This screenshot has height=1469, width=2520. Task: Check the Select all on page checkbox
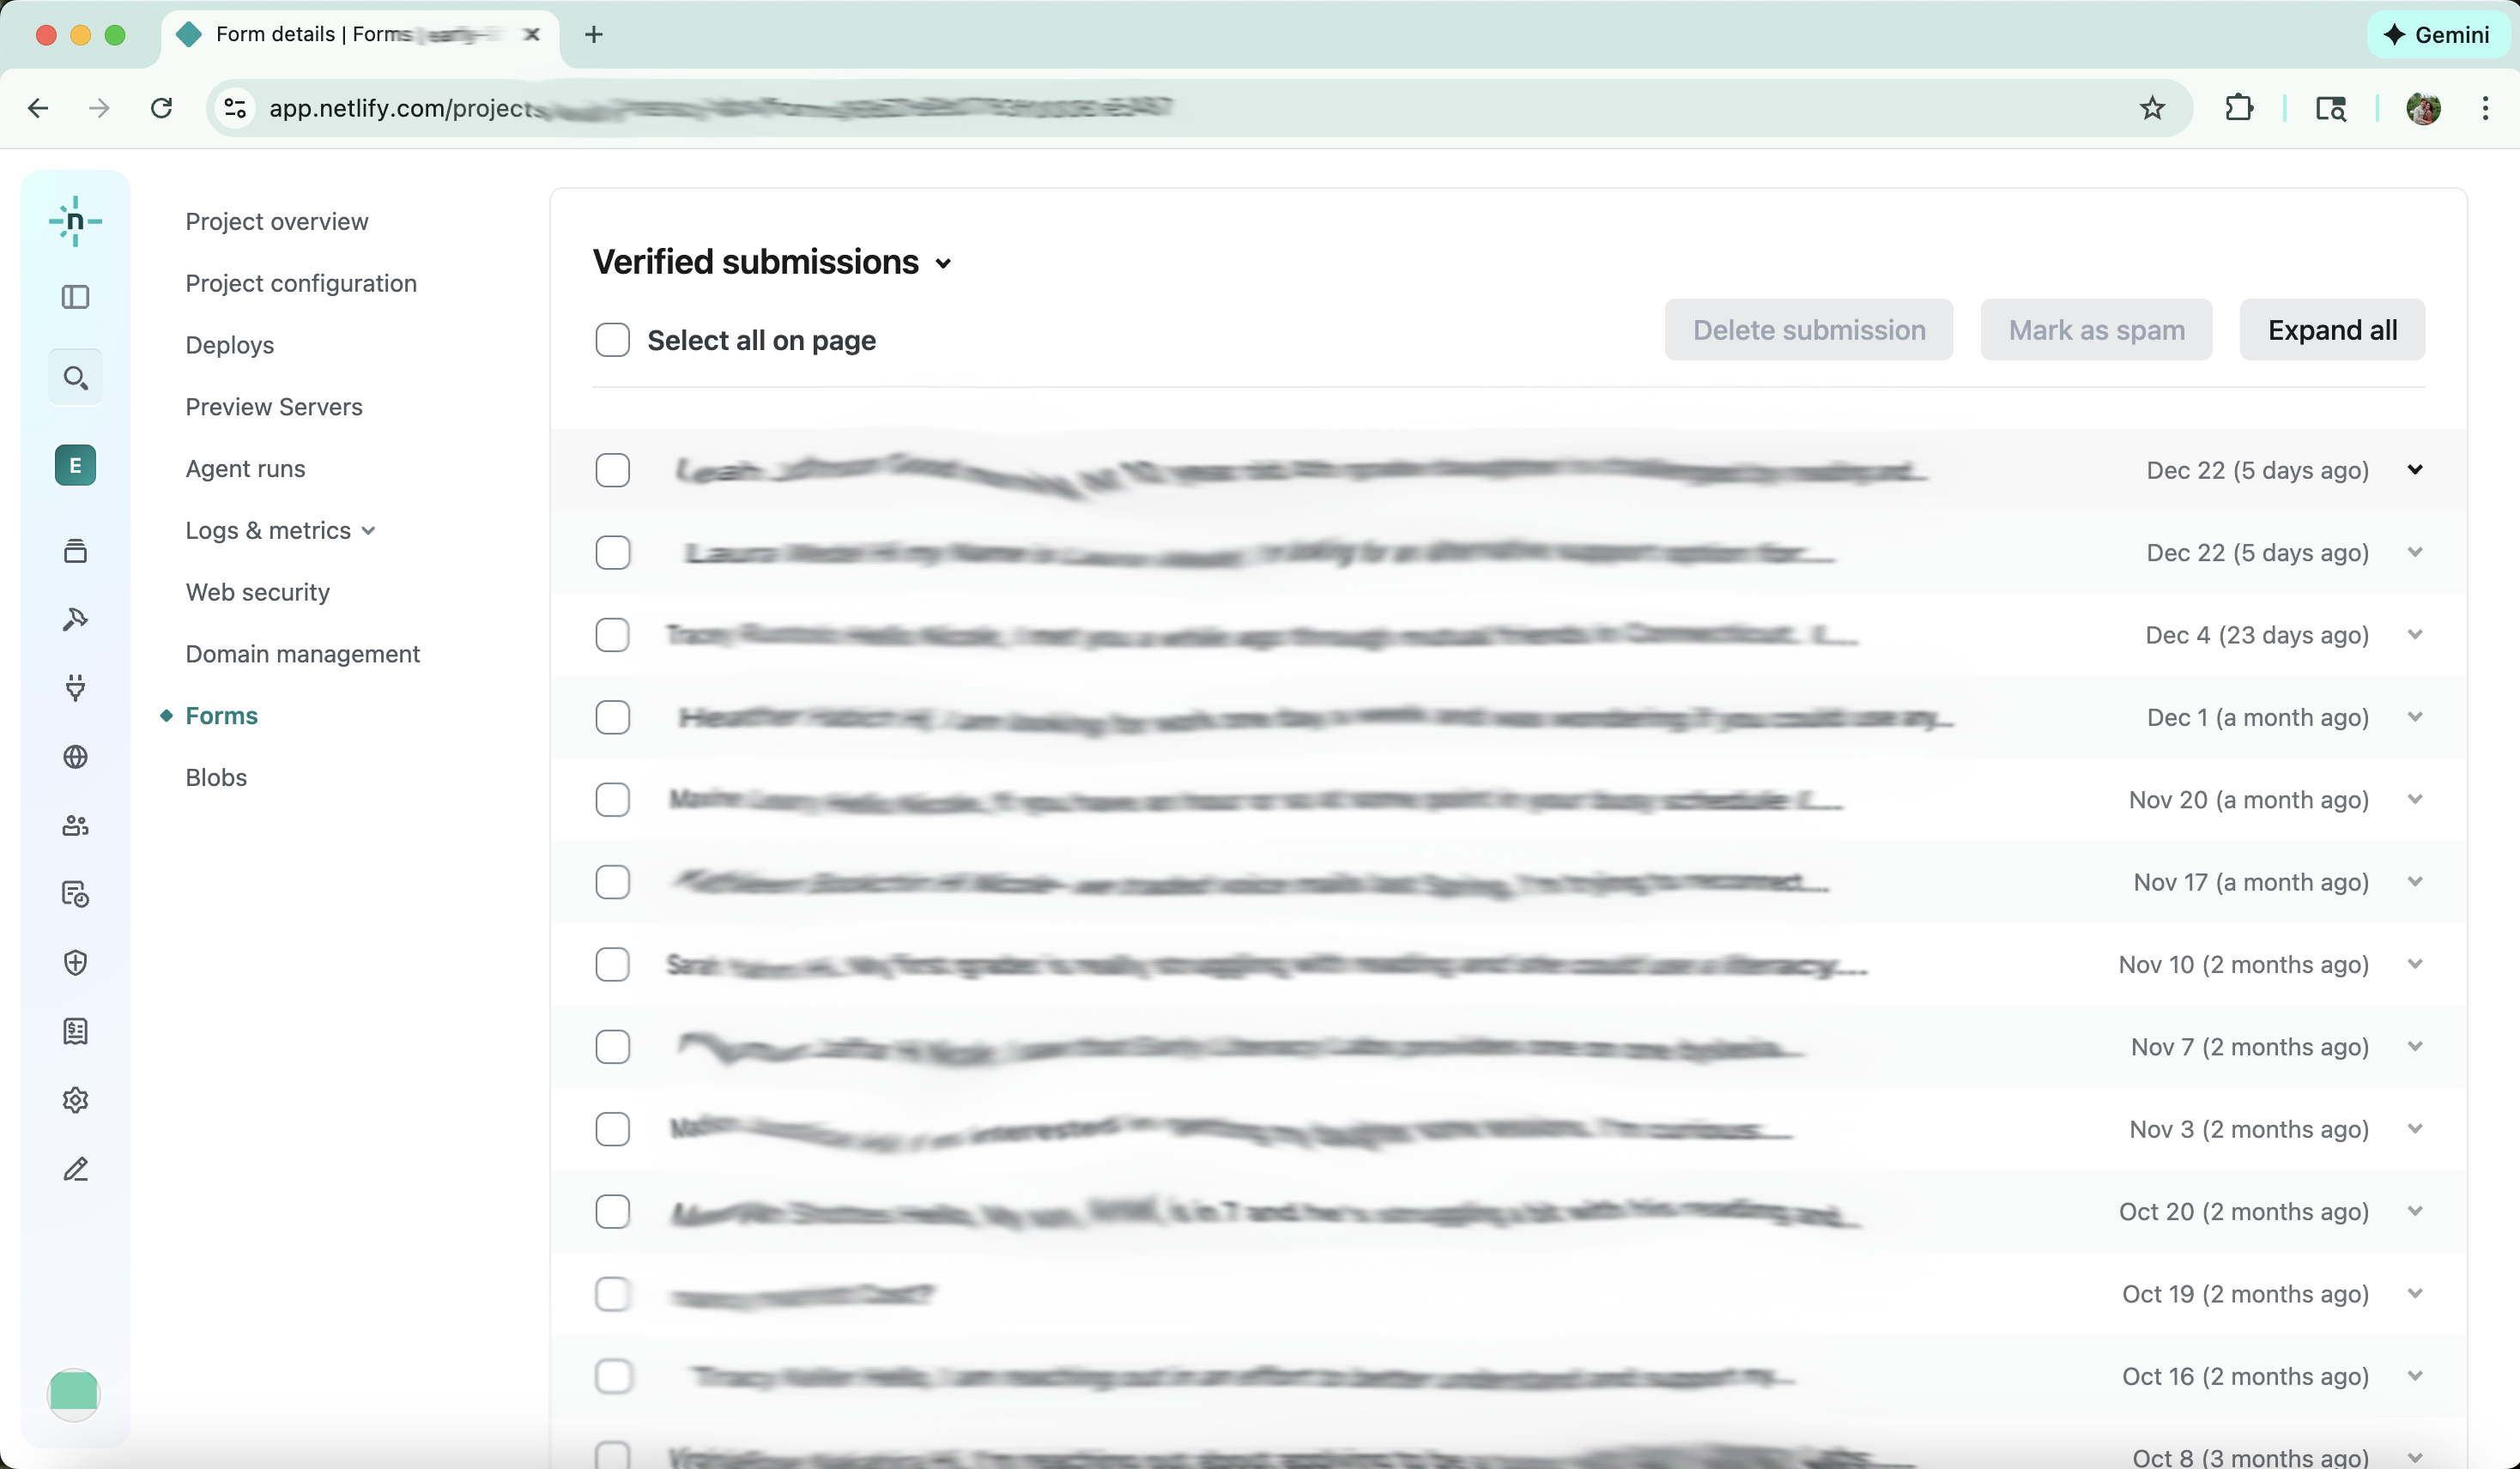coord(612,340)
